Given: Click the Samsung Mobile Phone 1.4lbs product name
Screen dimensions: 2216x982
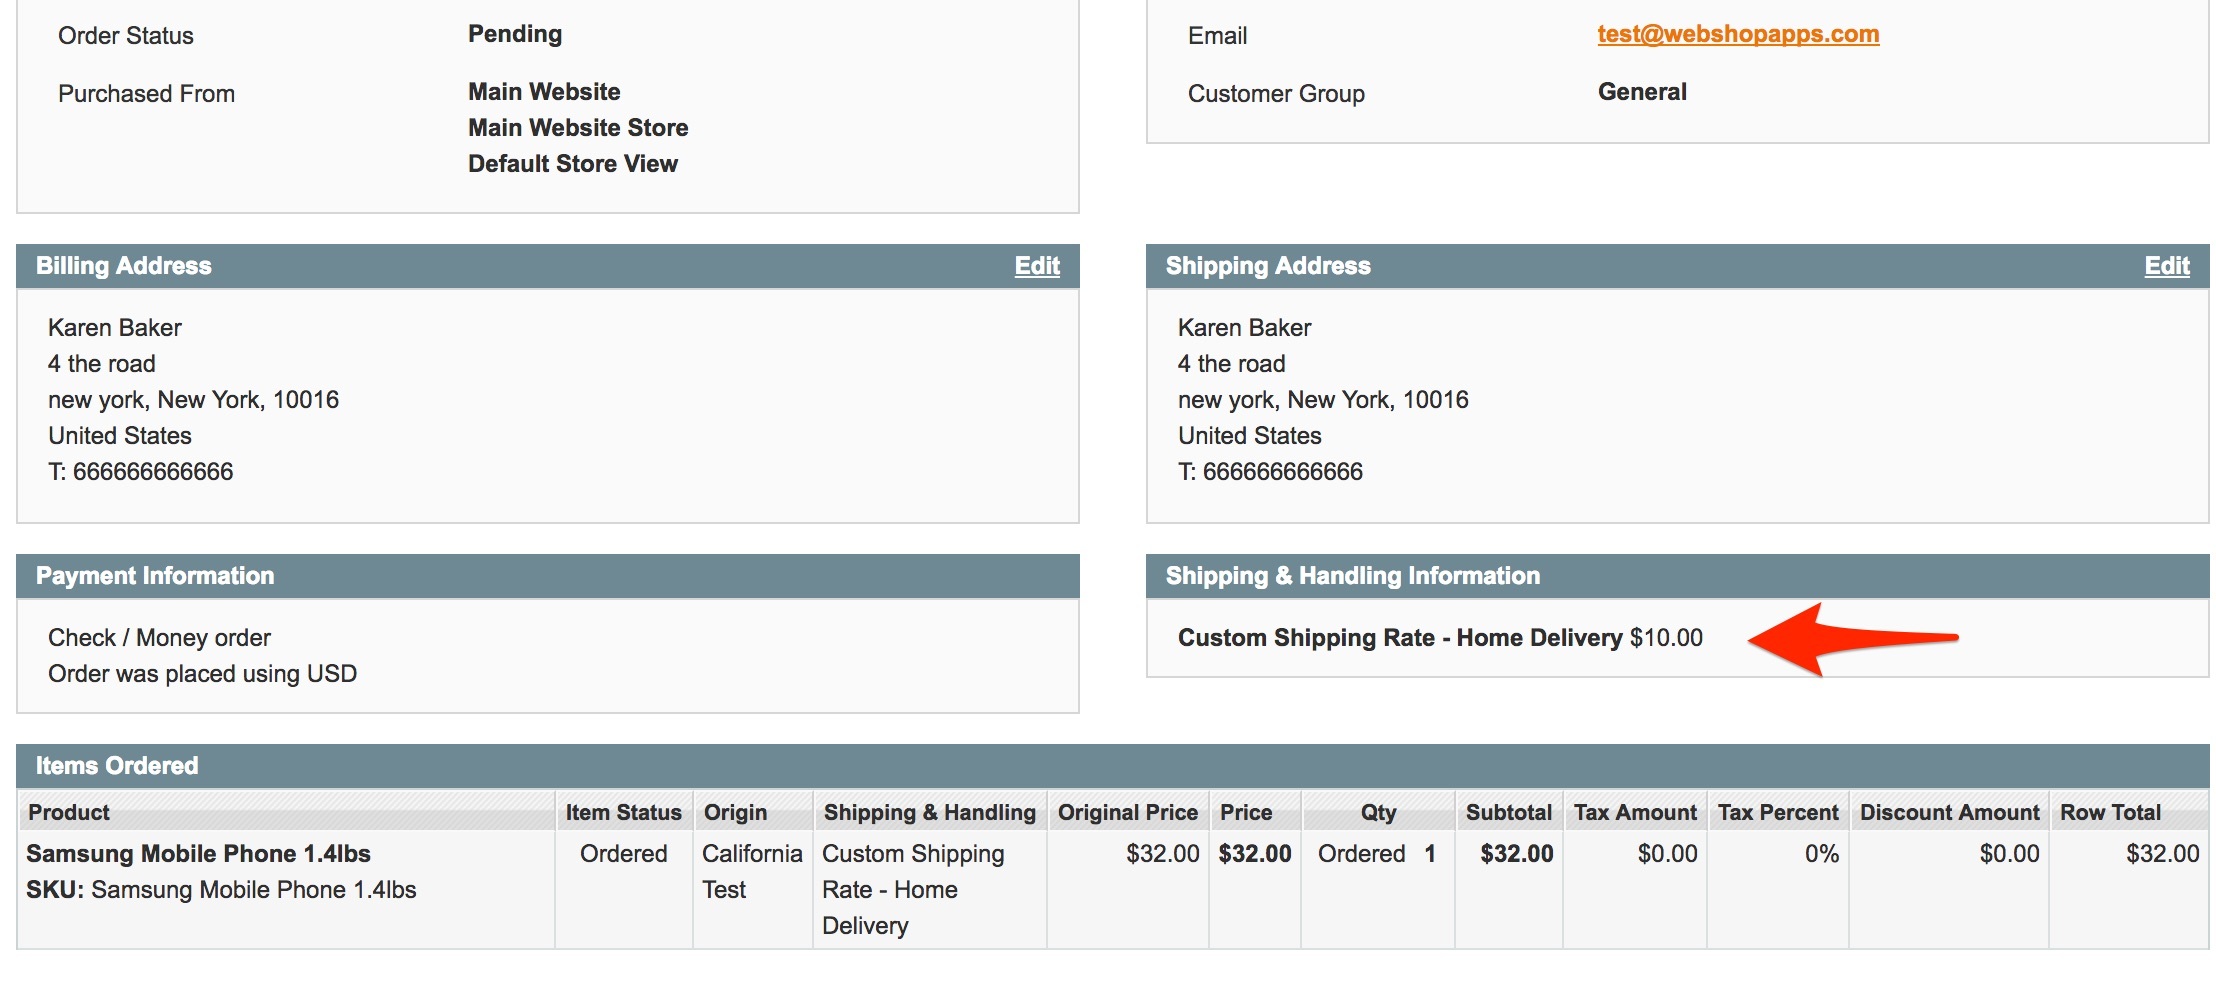Looking at the screenshot, I should tap(198, 854).
